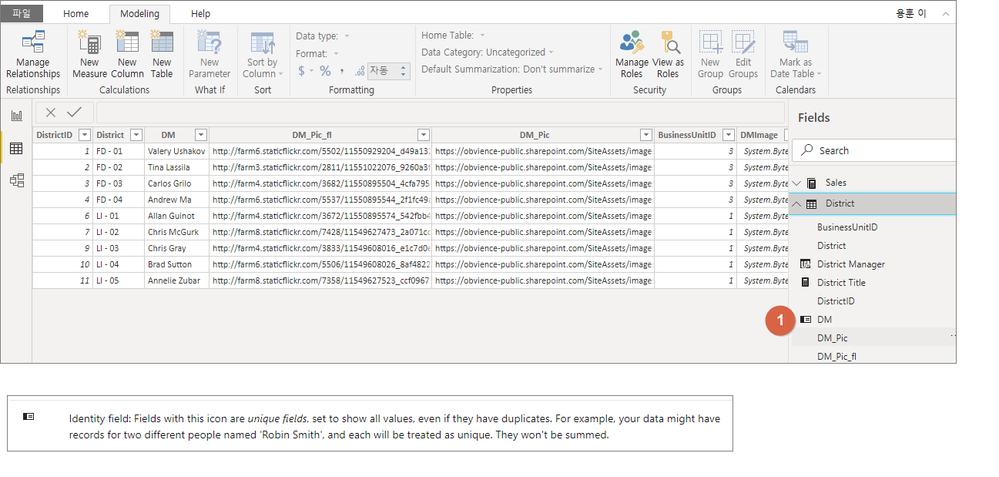The image size is (999, 477).
Task: Select the District Manager field
Action: click(851, 264)
